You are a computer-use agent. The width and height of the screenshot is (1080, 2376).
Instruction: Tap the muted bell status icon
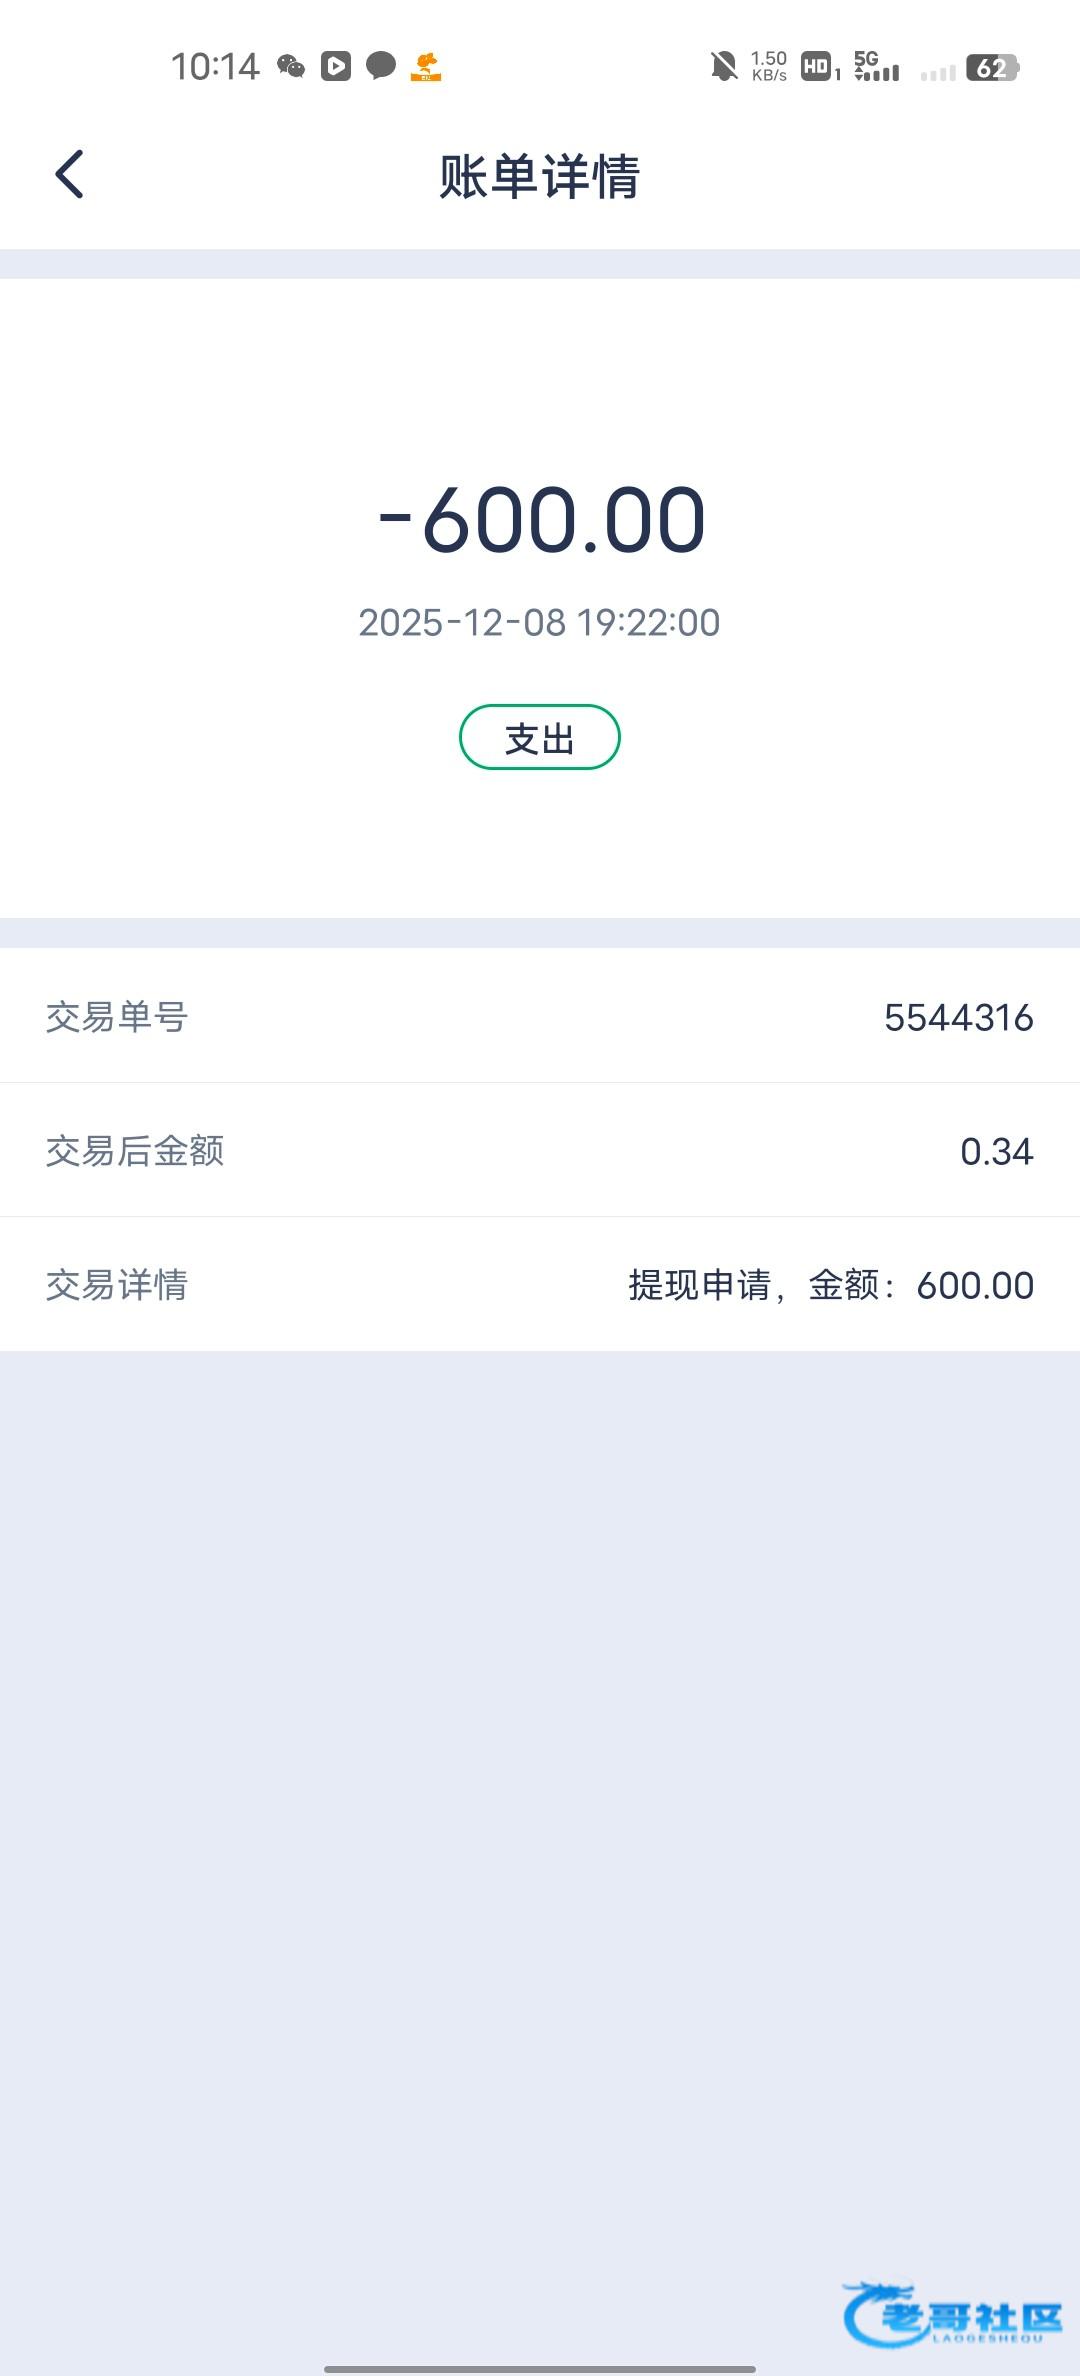[x=723, y=67]
